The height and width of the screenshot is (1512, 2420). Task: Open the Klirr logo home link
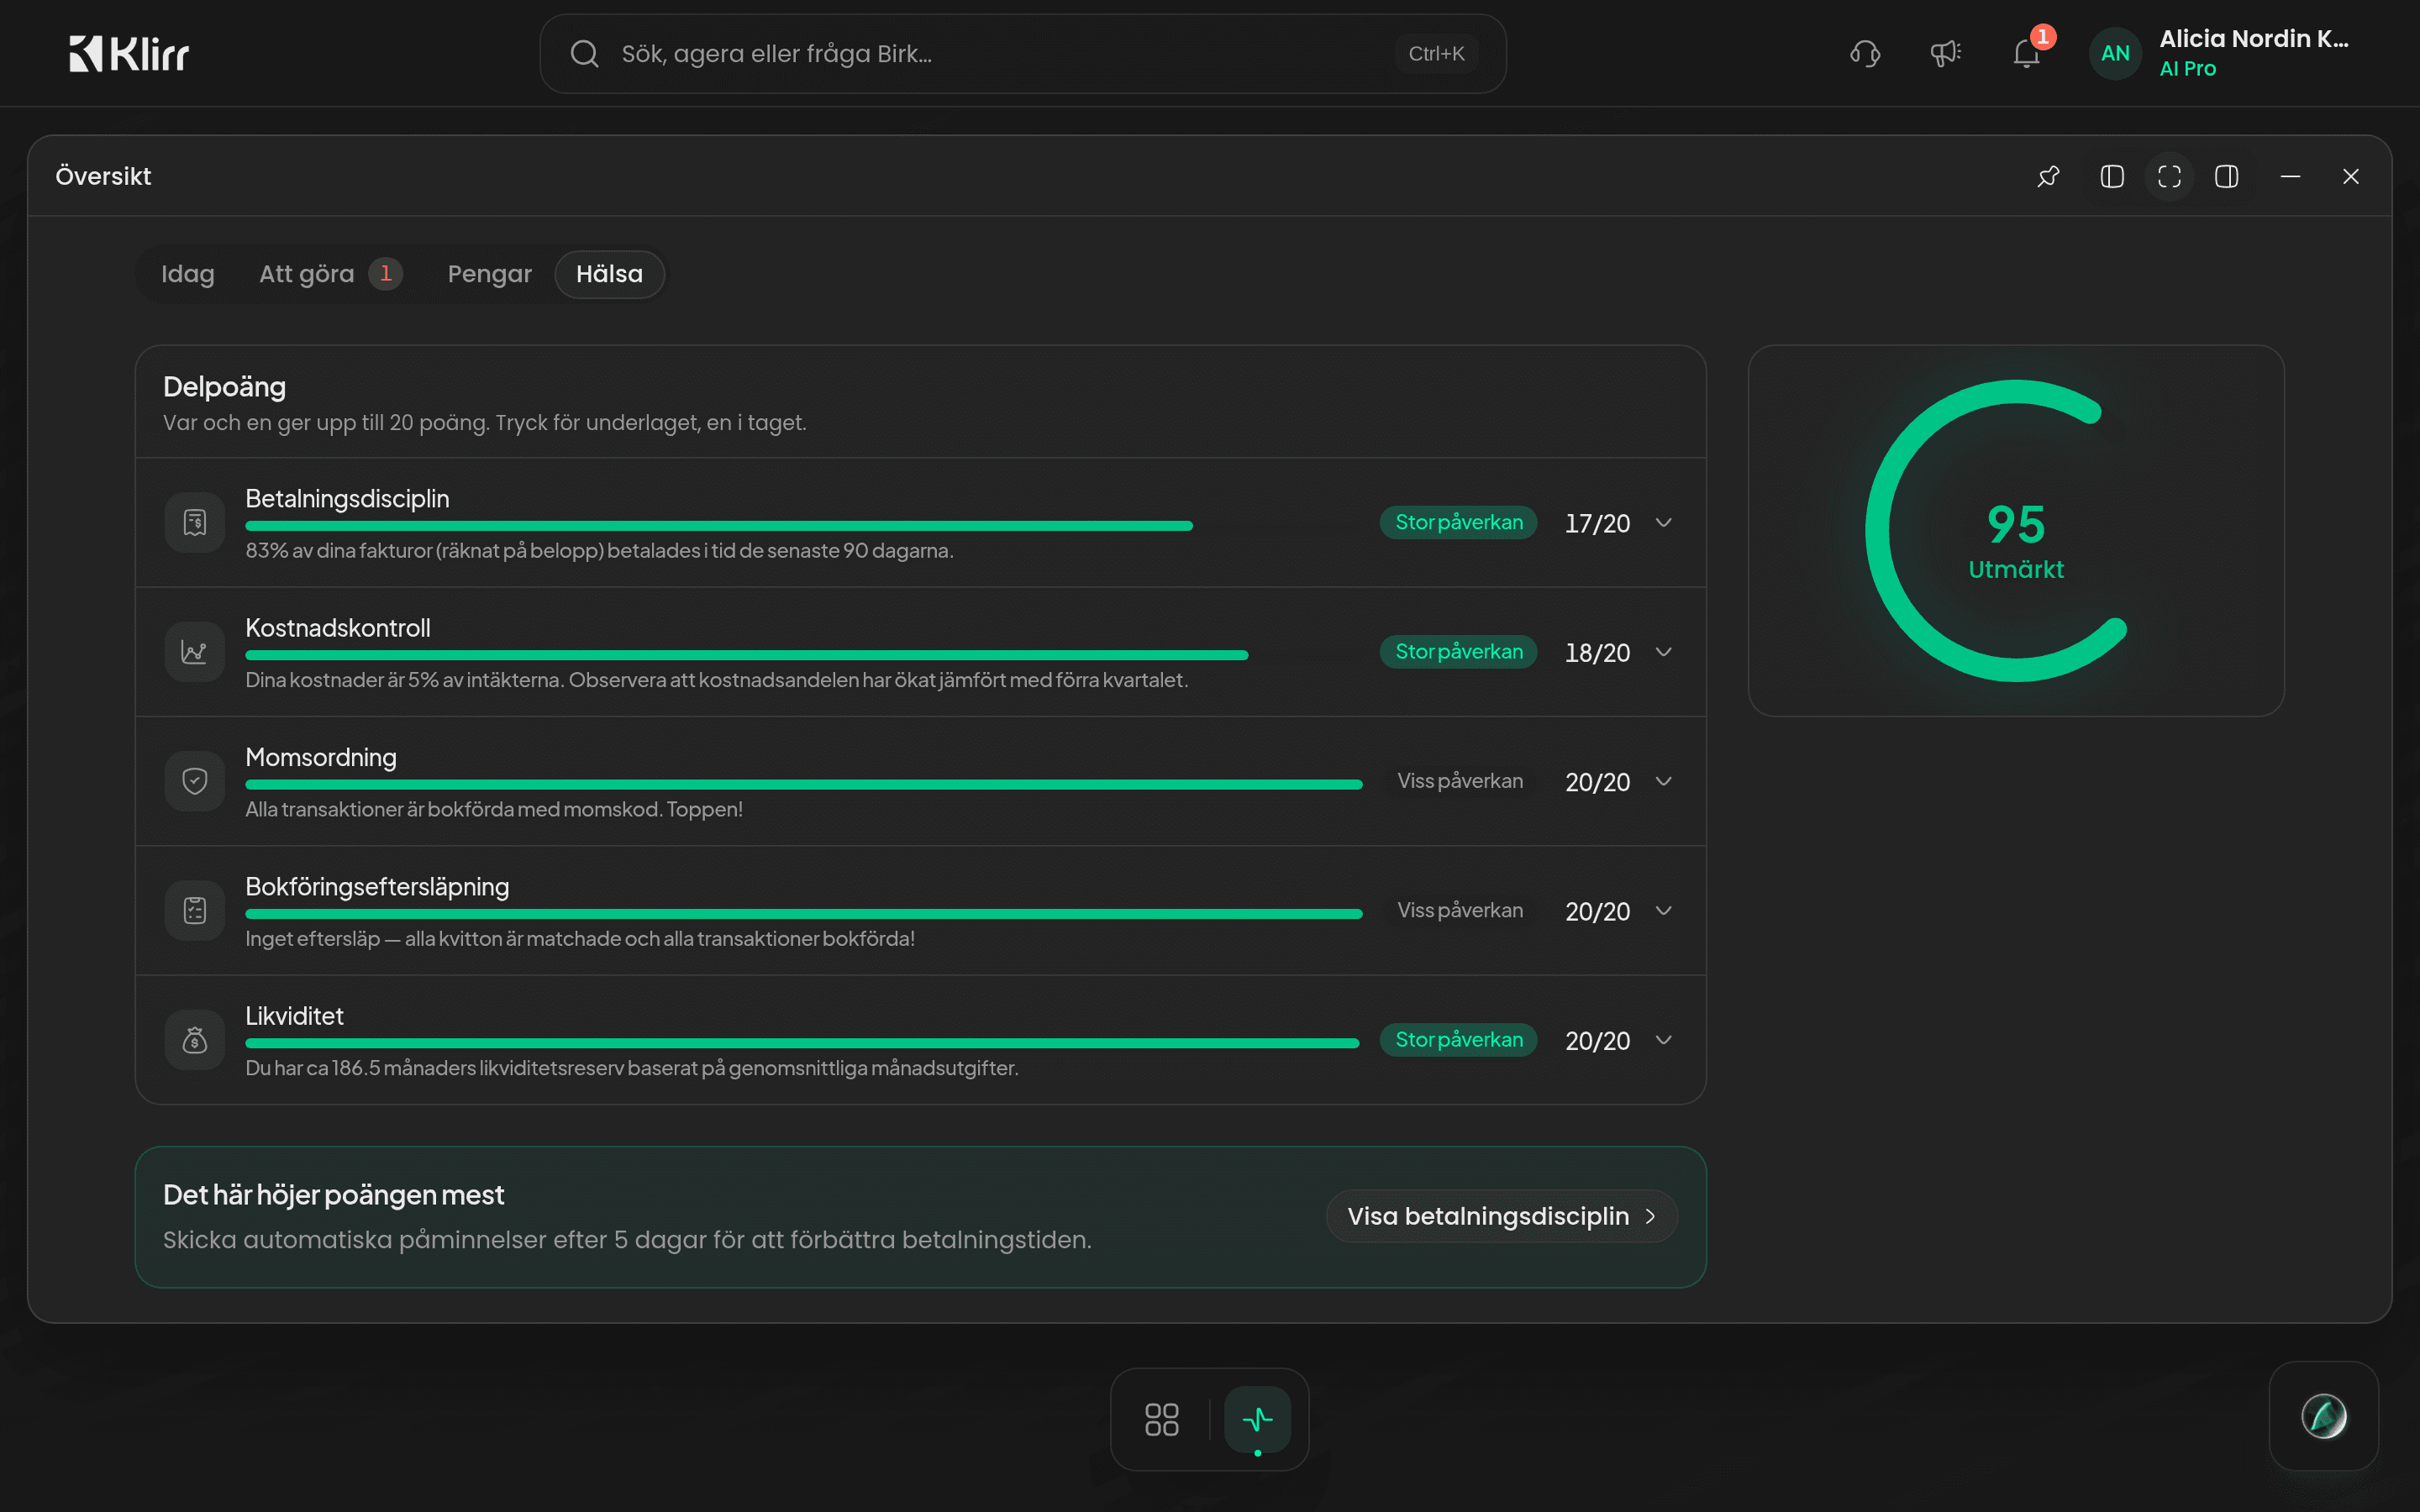[129, 53]
